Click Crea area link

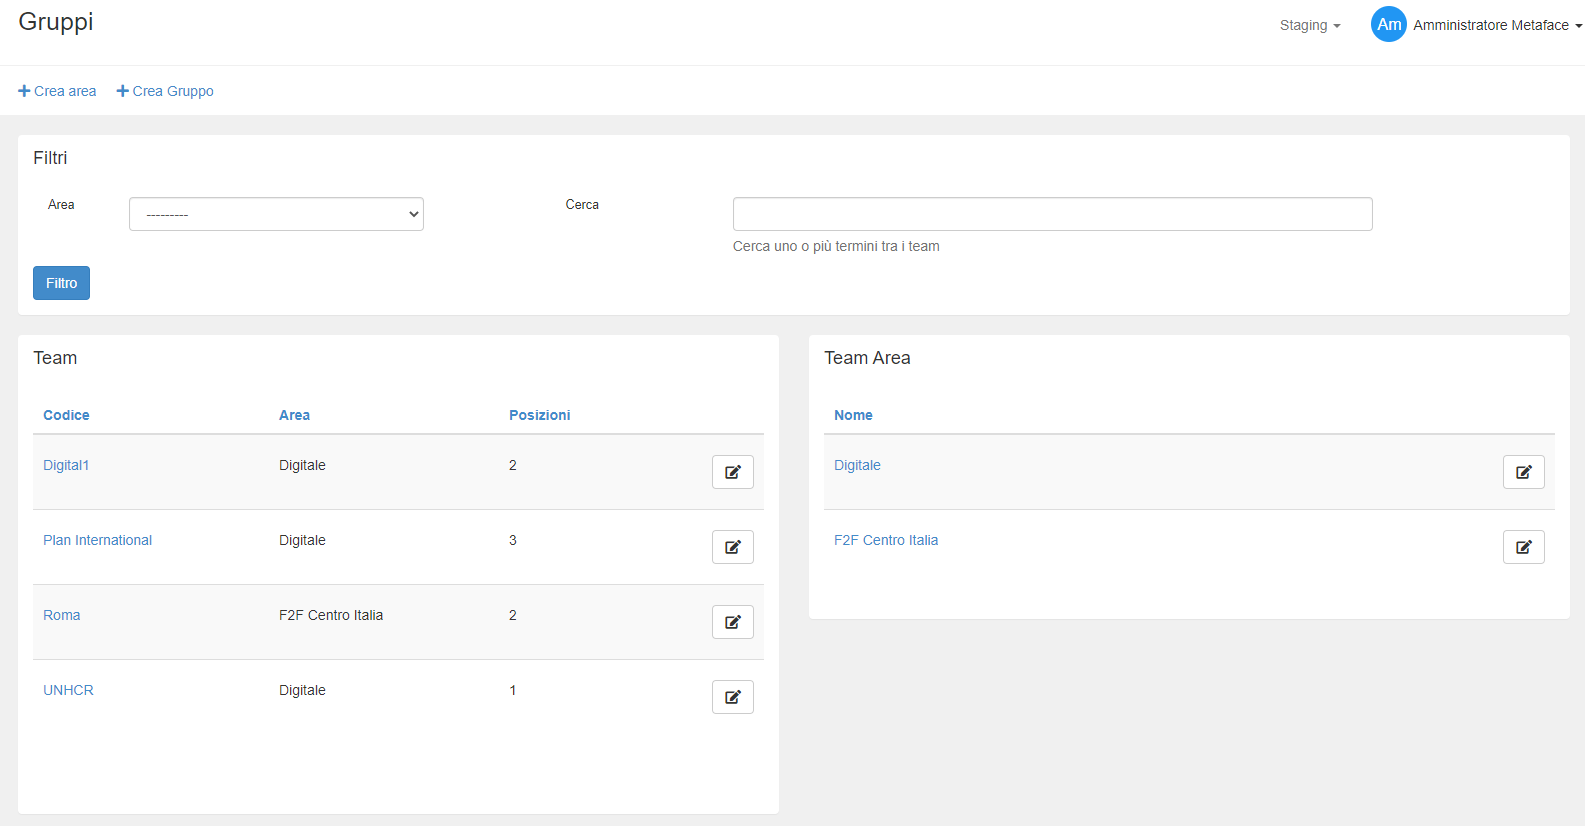coord(58,91)
